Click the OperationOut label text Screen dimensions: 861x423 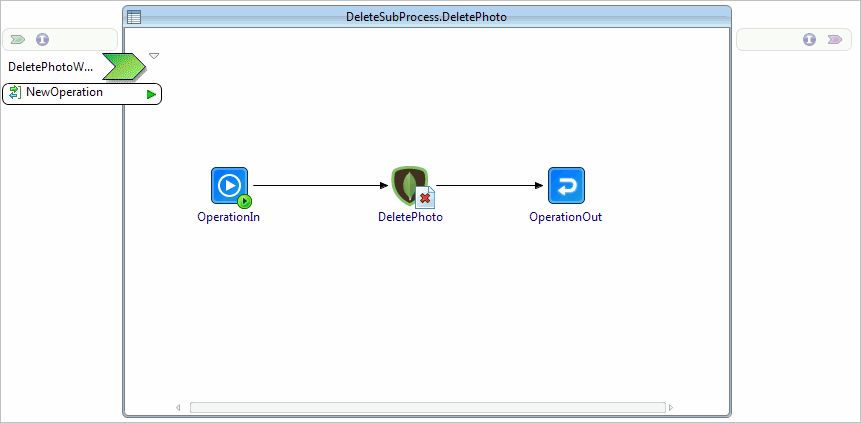566,217
